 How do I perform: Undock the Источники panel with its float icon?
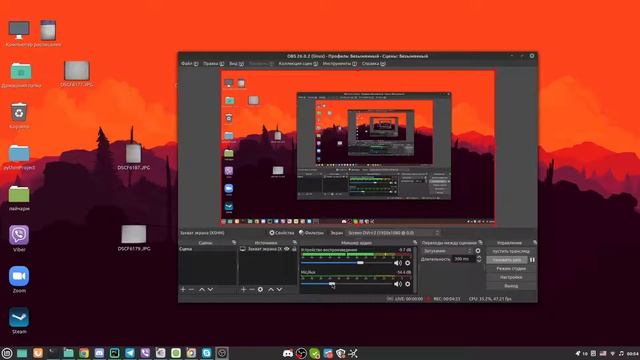click(295, 242)
